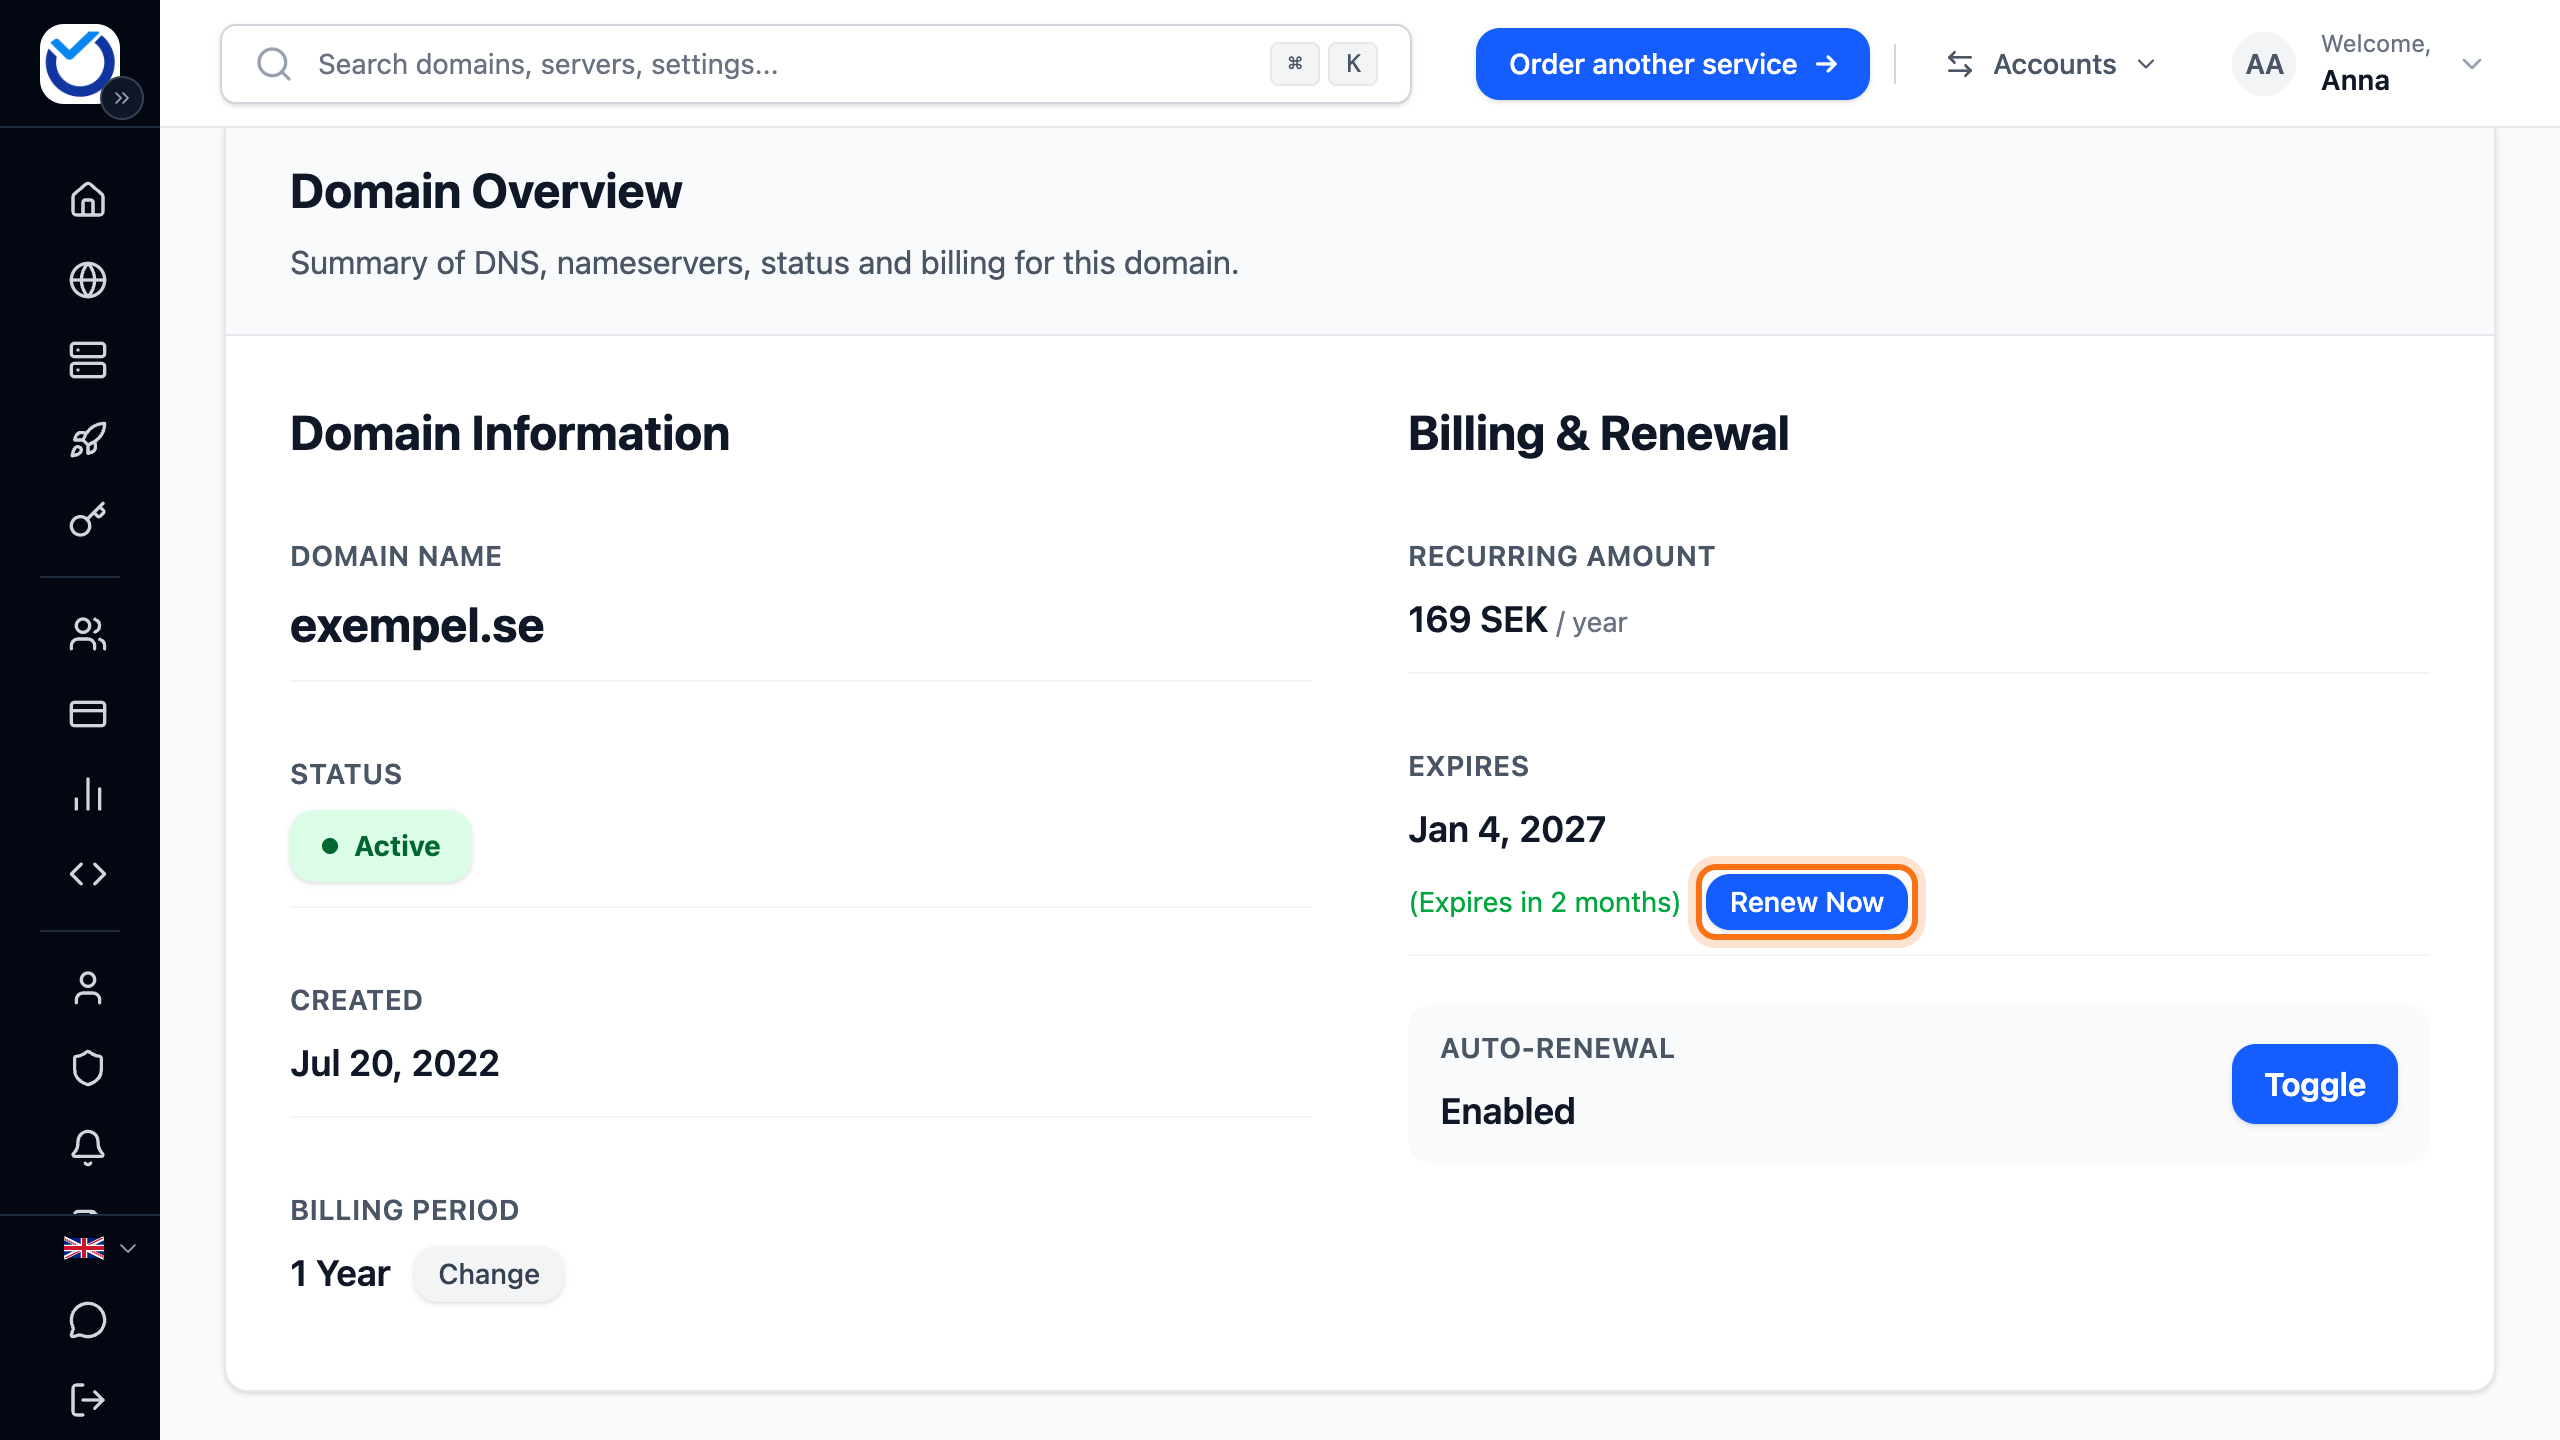2560x1440 pixels.
Task: Open the credit card billing icon in the sidebar
Action: (88, 714)
